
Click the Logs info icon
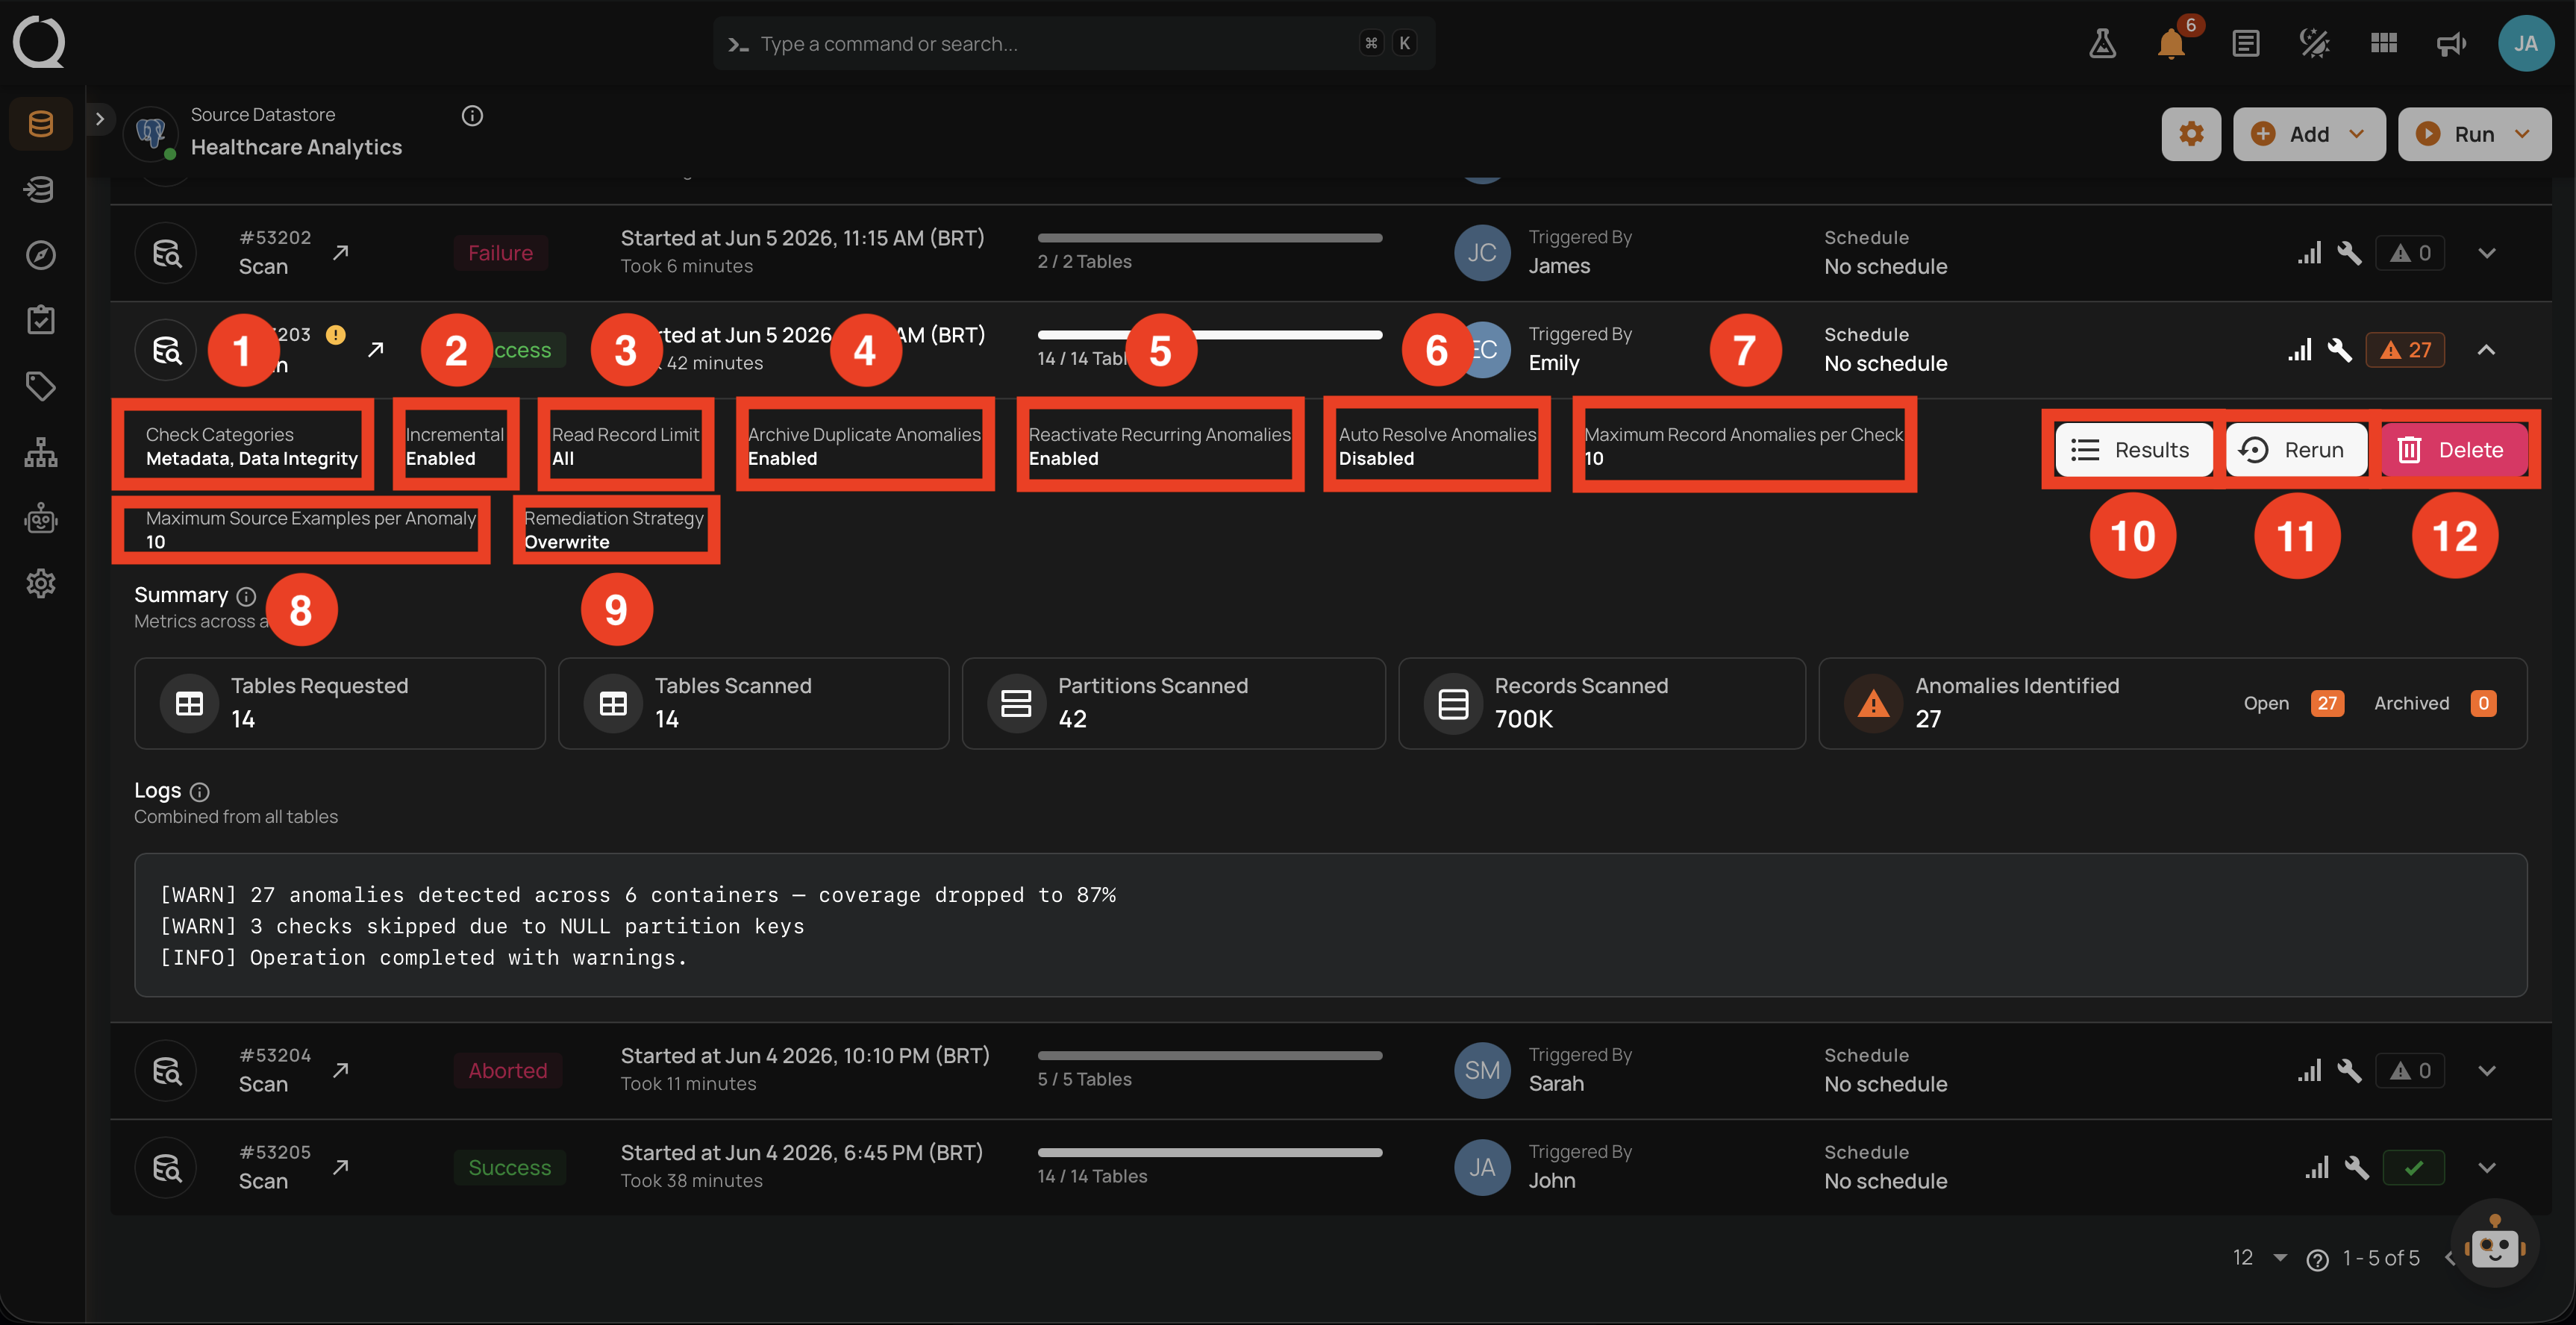(x=200, y=792)
